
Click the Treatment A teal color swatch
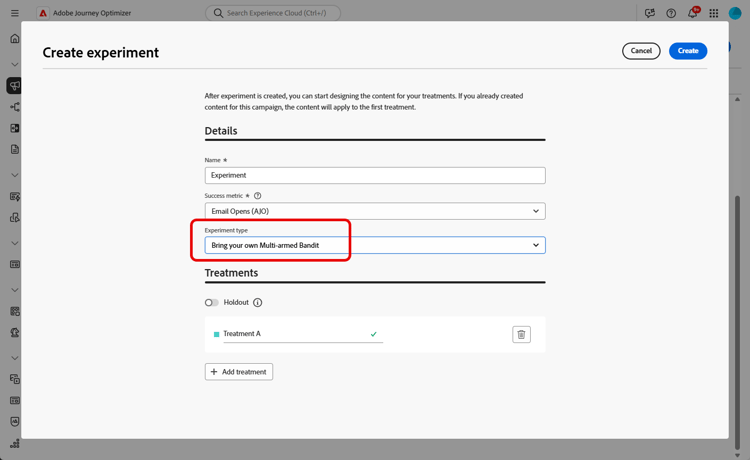click(216, 334)
